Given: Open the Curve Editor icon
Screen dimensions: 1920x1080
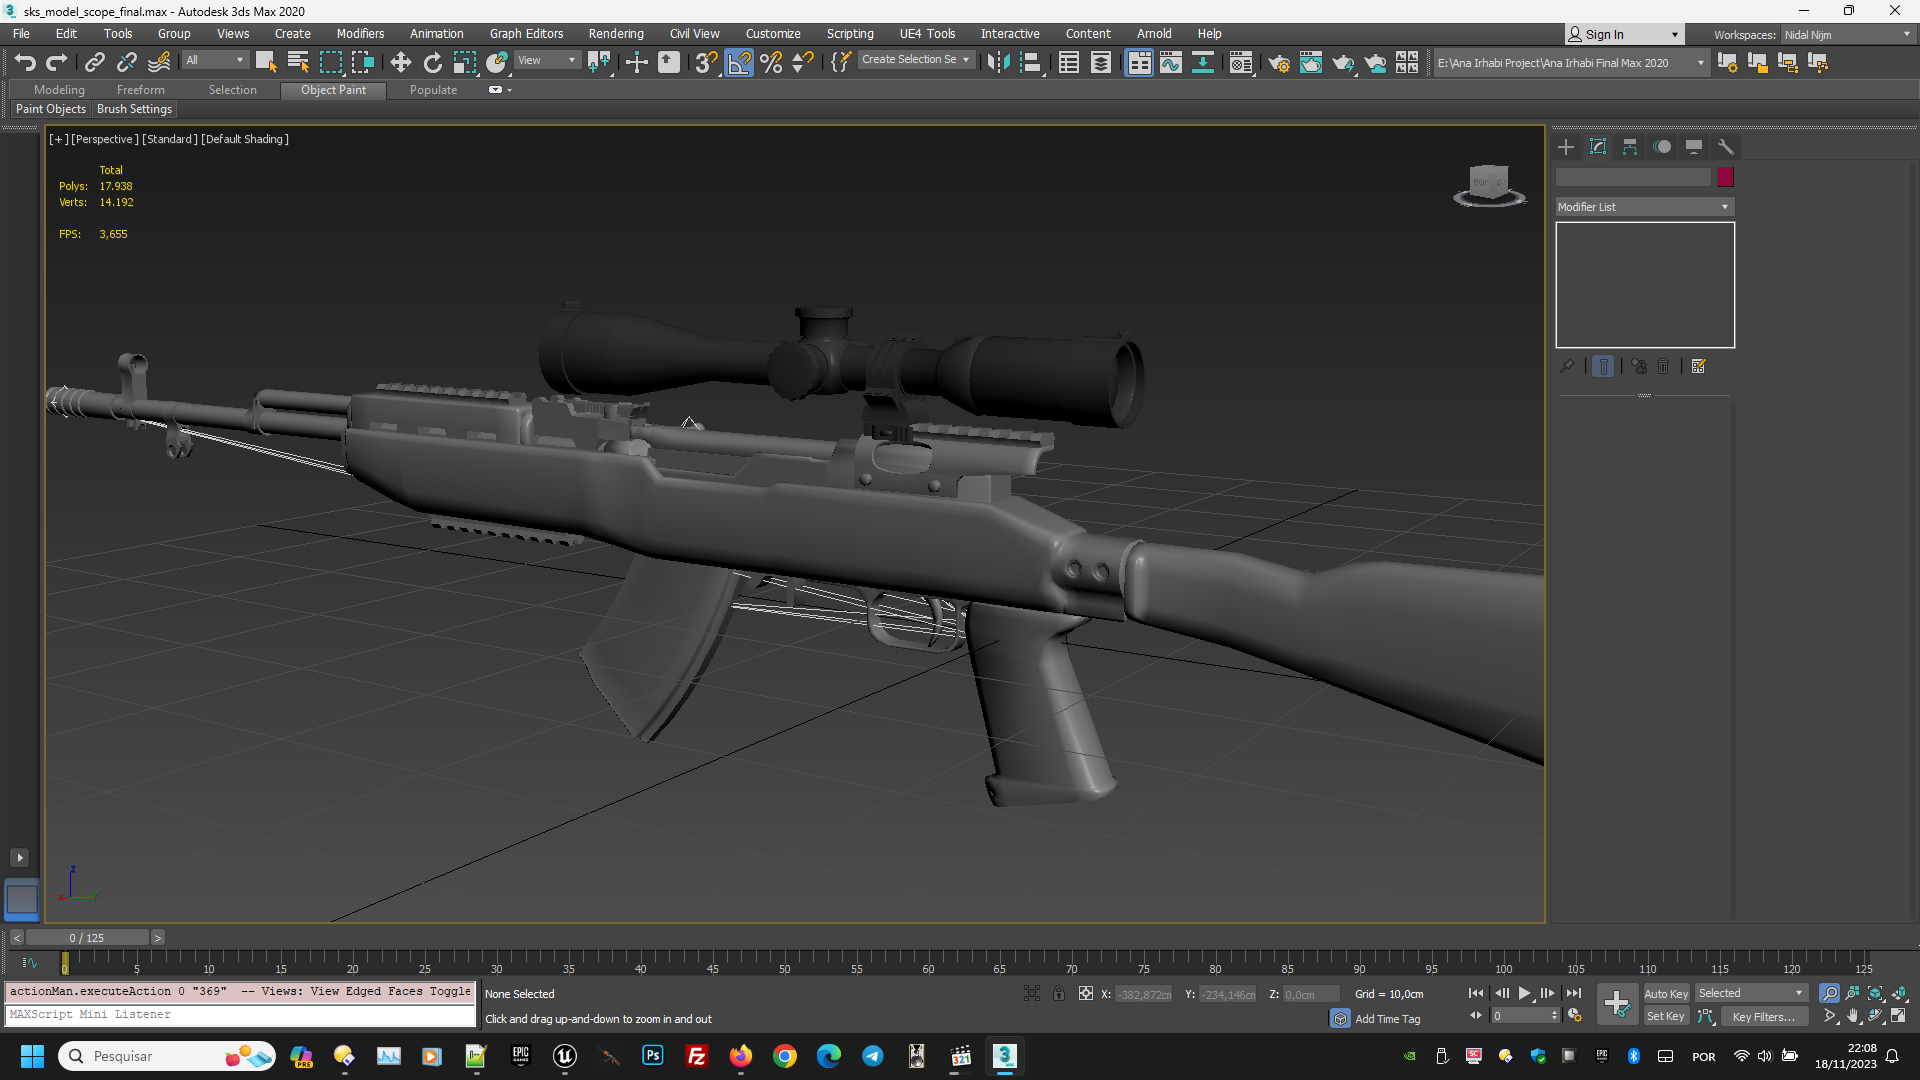Looking at the screenshot, I should (x=1171, y=62).
